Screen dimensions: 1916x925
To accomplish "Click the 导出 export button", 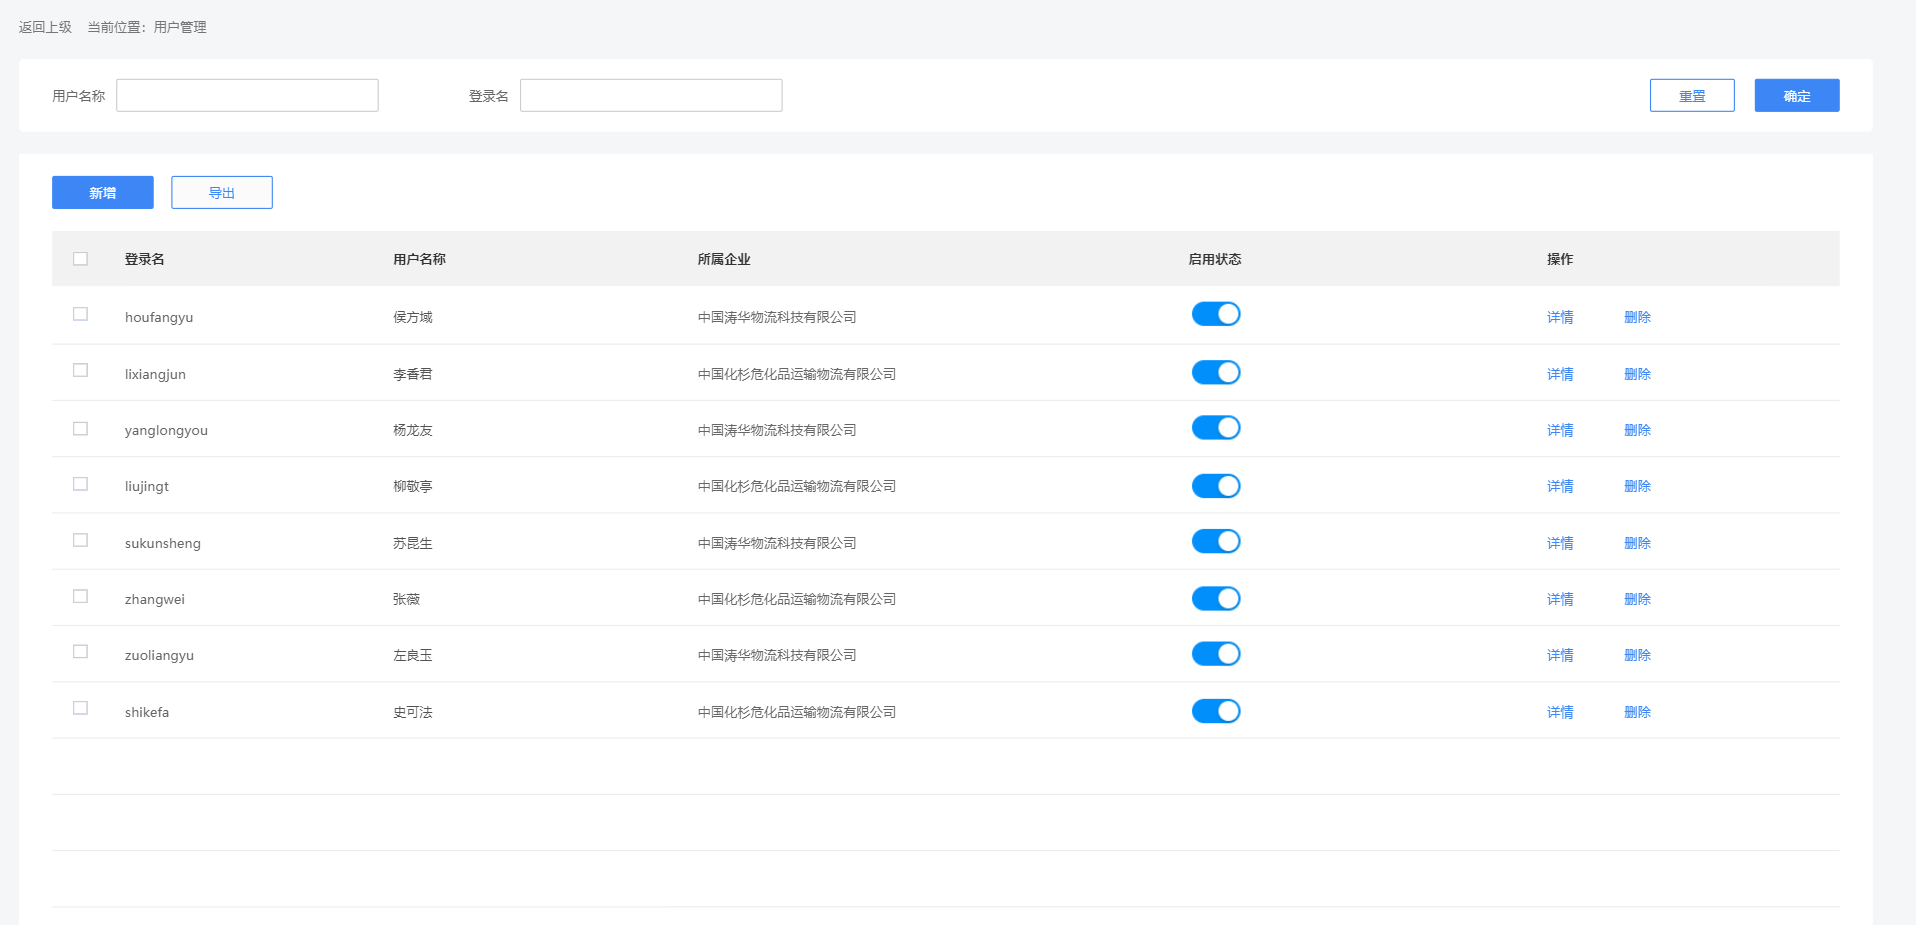I will (x=222, y=193).
